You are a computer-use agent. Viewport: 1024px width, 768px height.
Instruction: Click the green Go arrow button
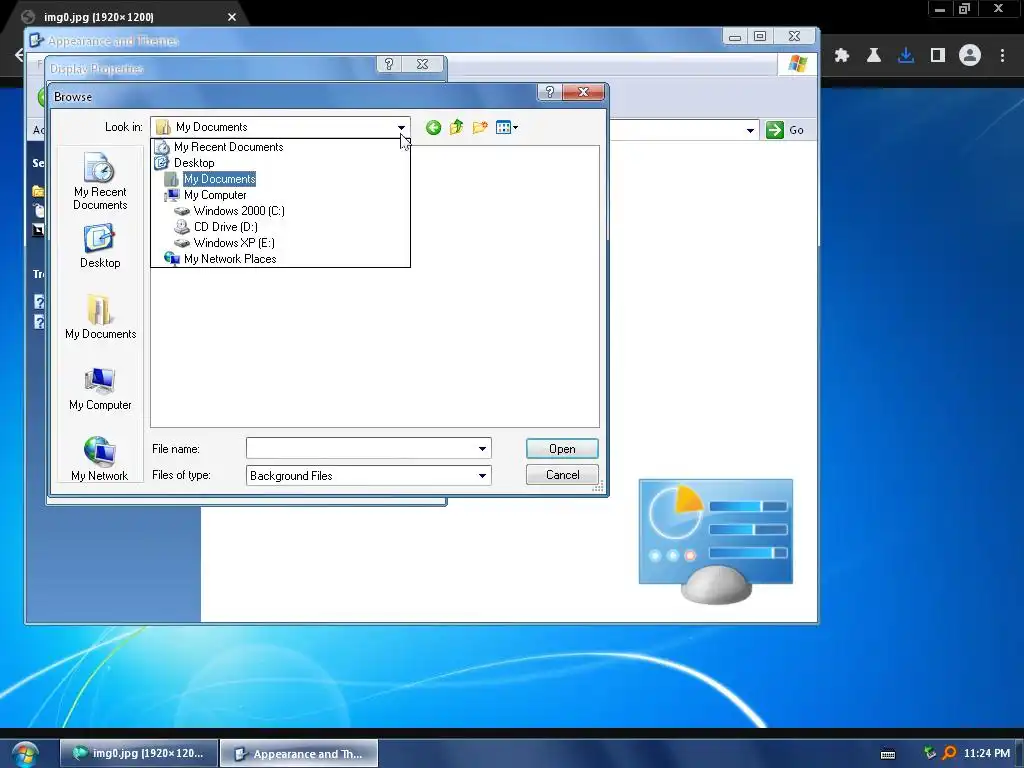coord(775,130)
